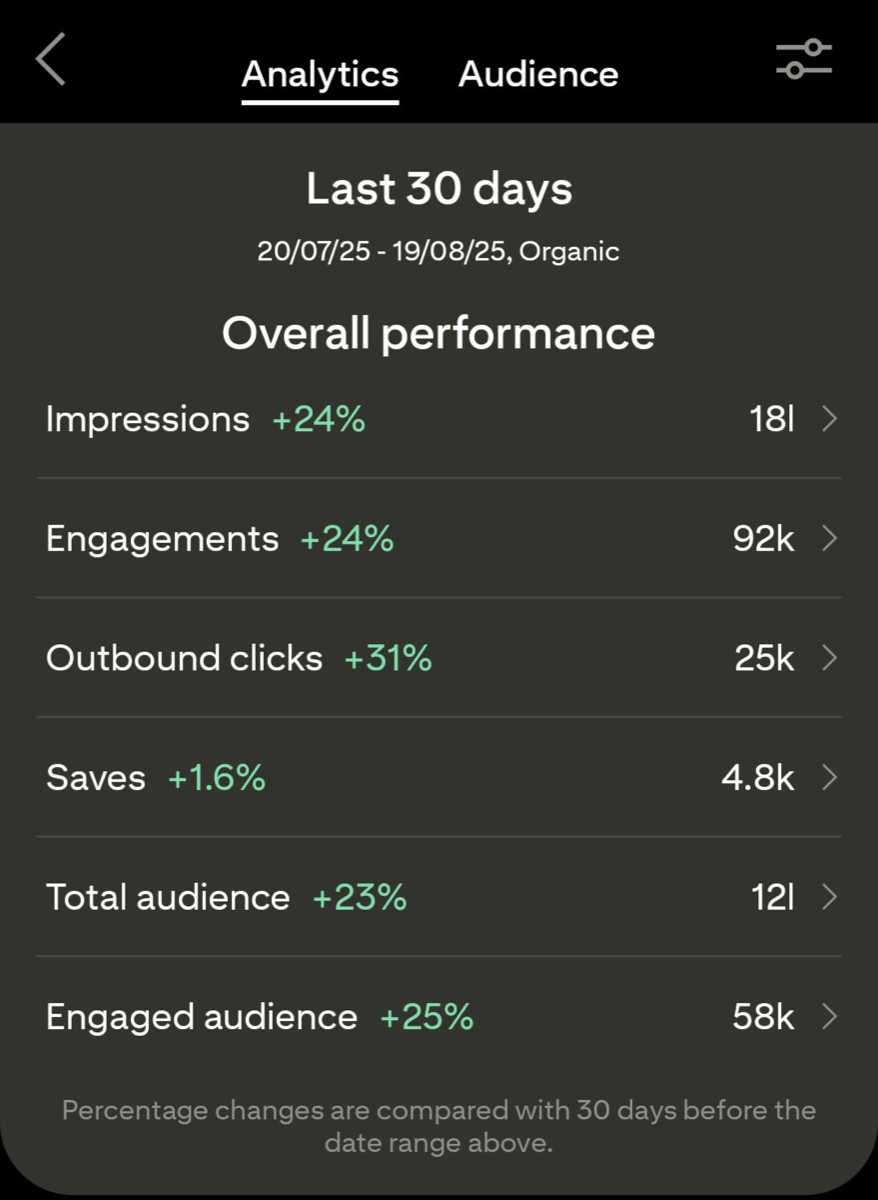Open Total audience details chevron

coord(829,897)
